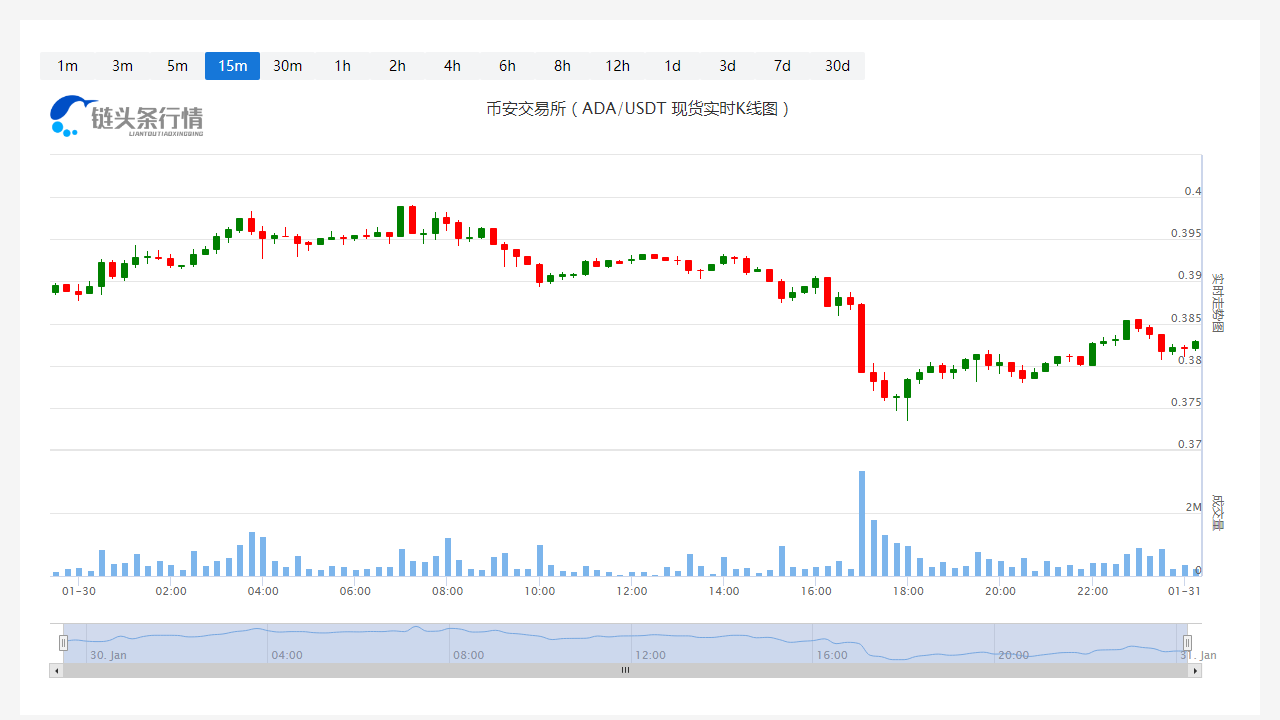Click the 01-30 date axis label

[79, 591]
